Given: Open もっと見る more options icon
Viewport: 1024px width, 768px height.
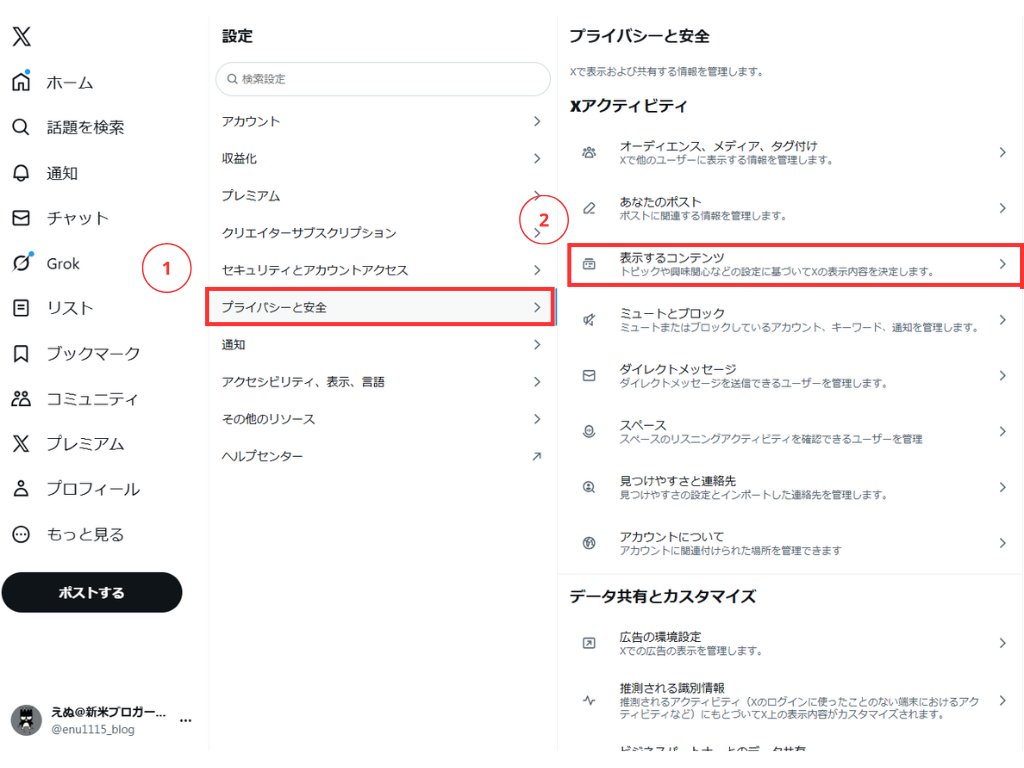Looking at the screenshot, I should [21, 534].
